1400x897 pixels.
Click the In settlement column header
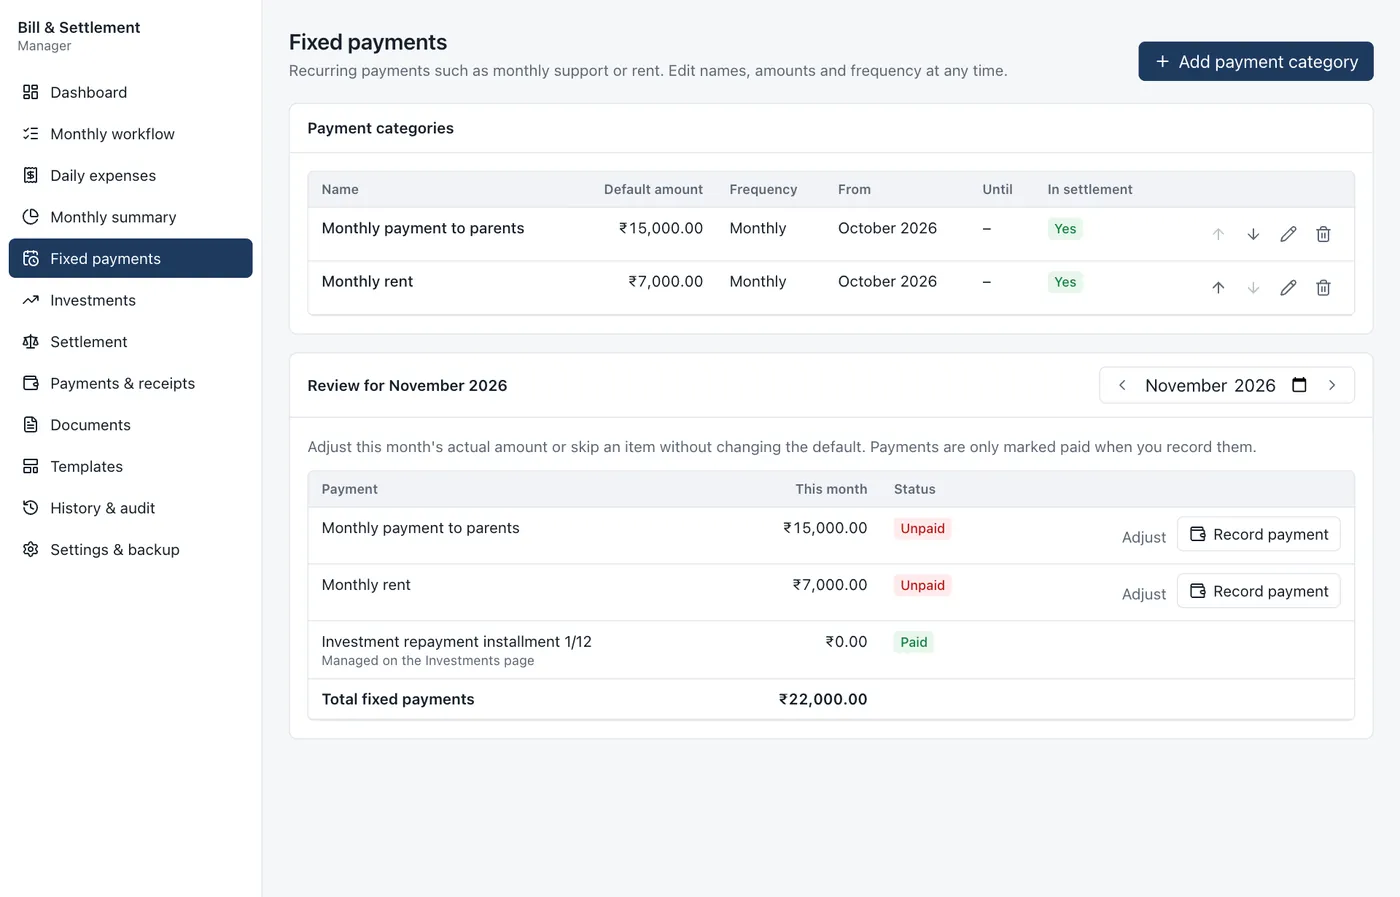click(1090, 189)
